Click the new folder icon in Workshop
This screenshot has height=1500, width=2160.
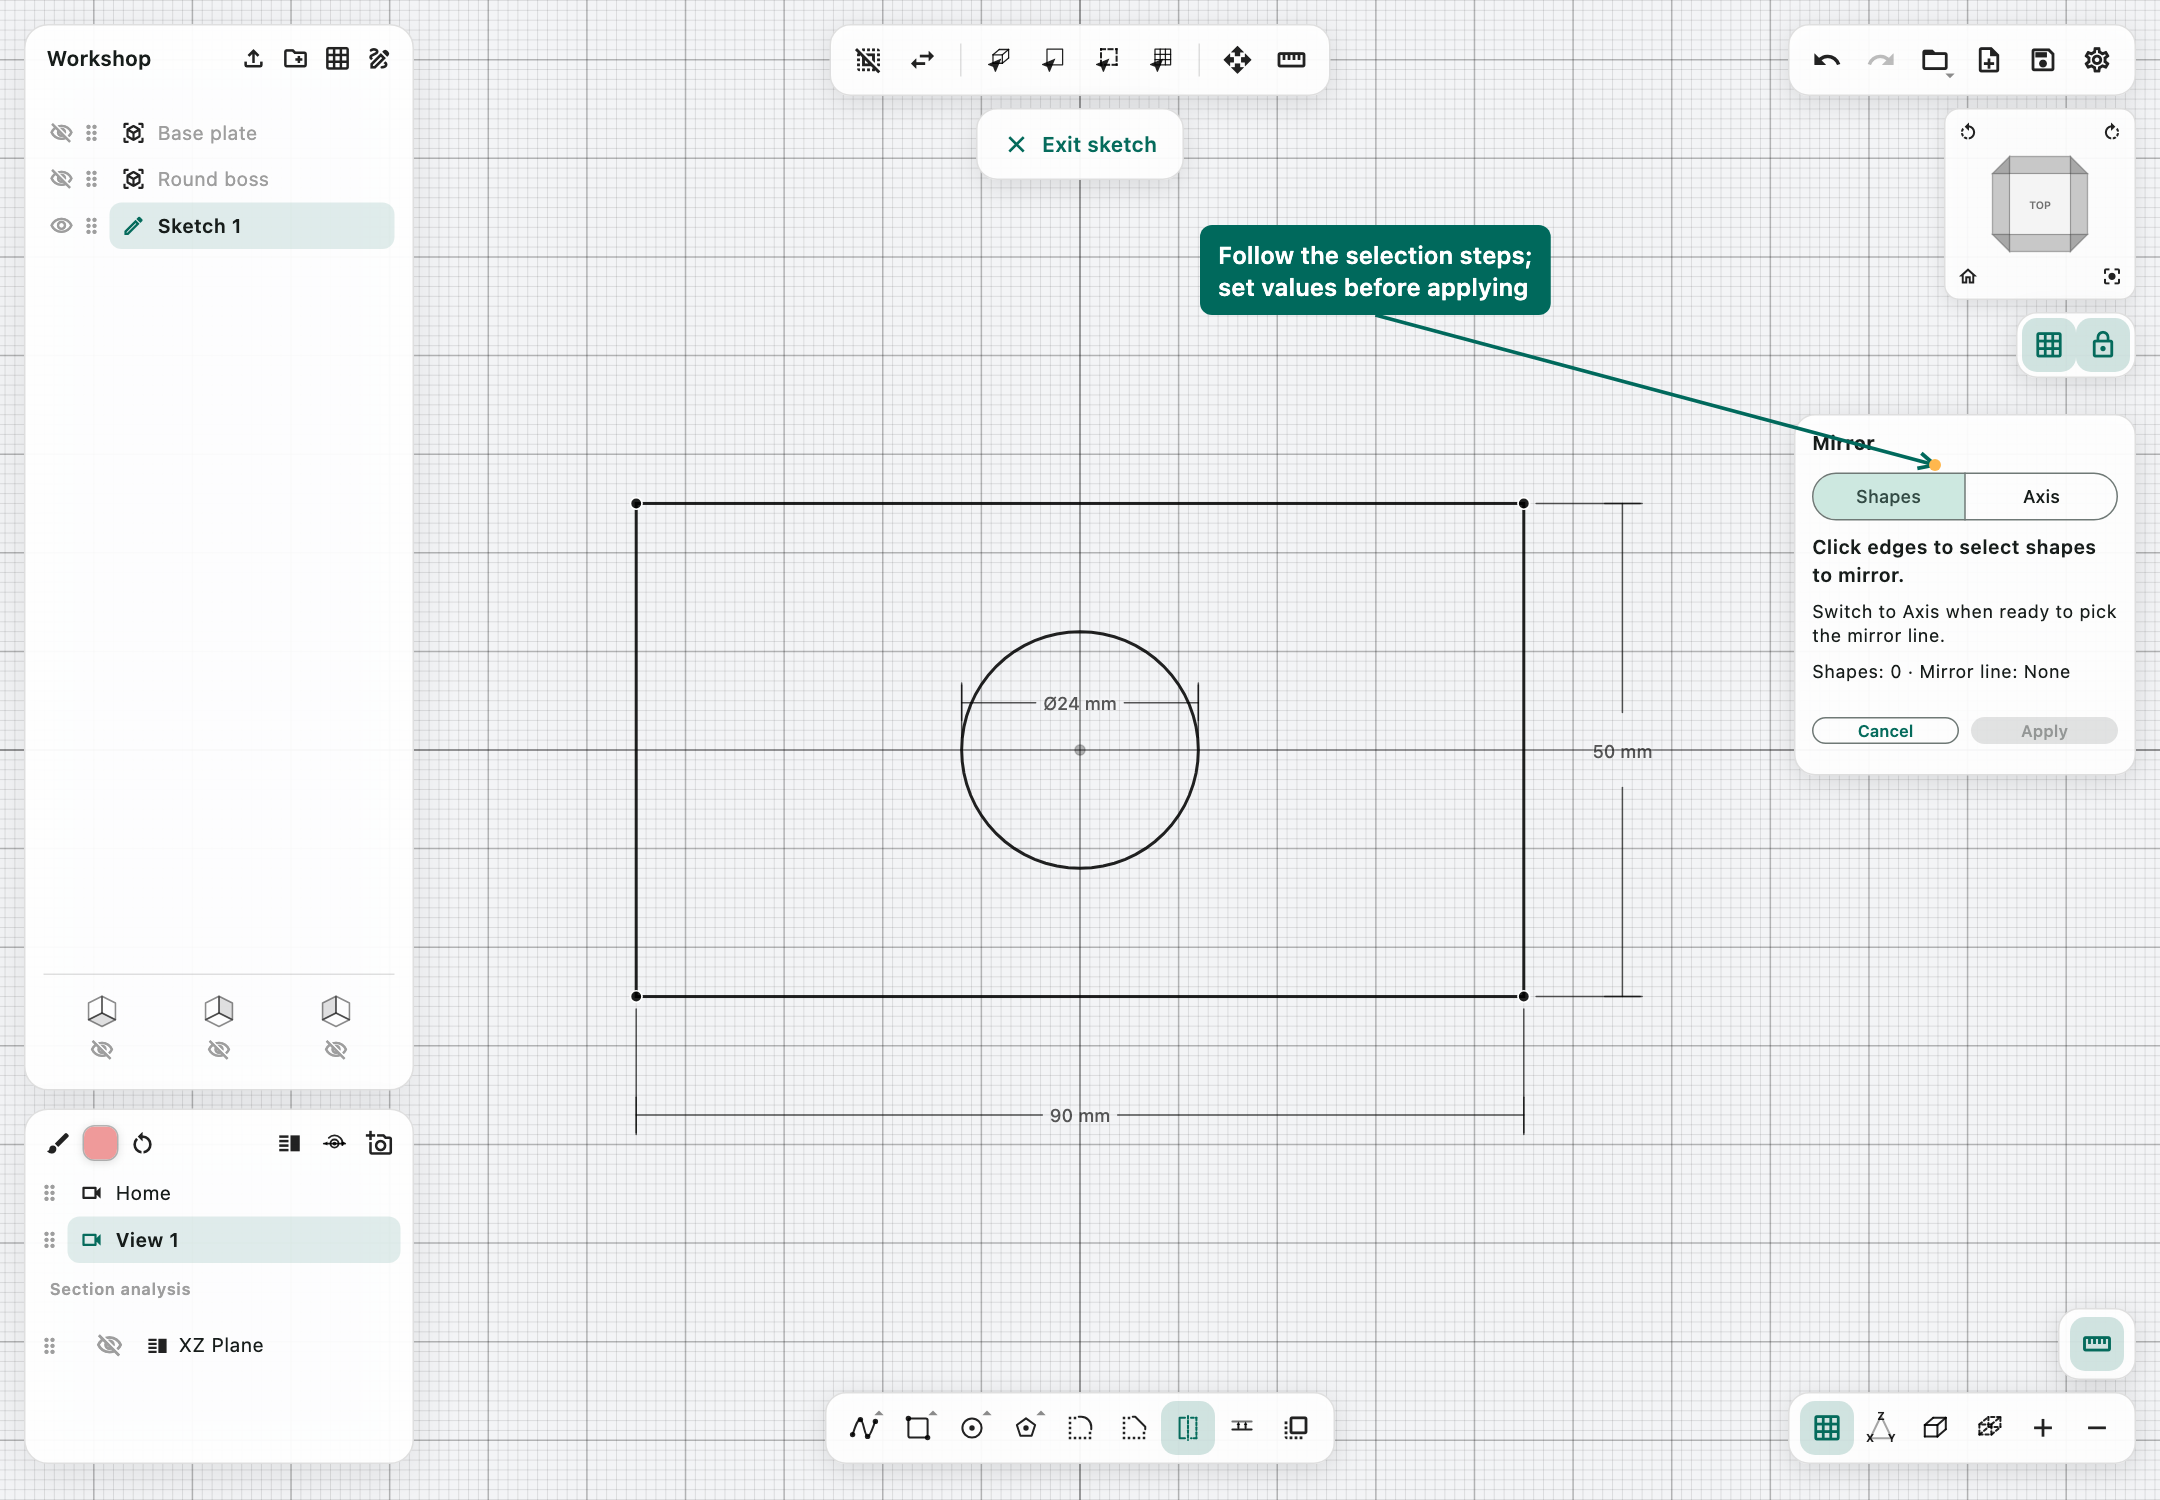(x=295, y=59)
